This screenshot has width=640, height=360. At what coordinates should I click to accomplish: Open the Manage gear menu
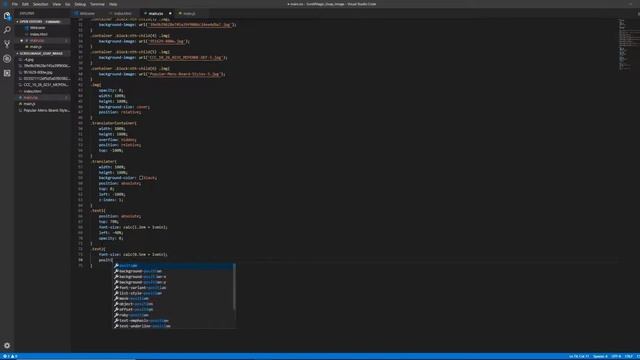7,345
